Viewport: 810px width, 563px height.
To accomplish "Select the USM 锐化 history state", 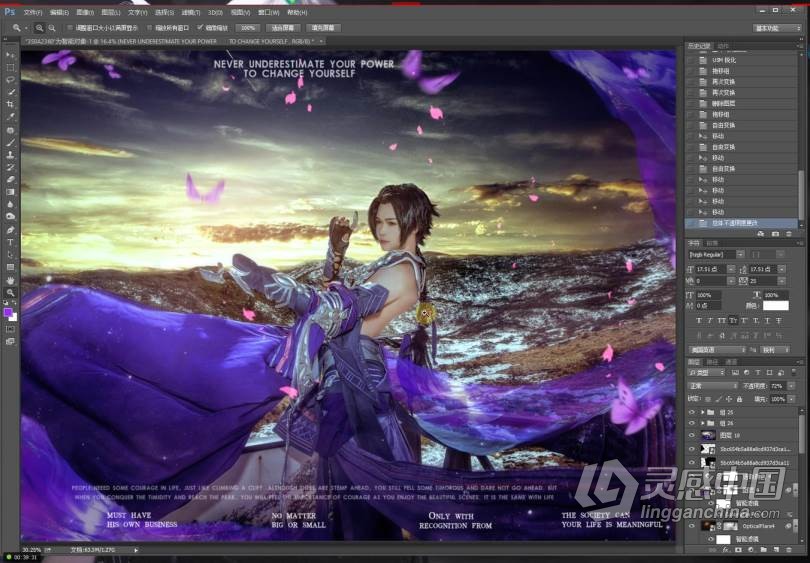I will tap(741, 60).
